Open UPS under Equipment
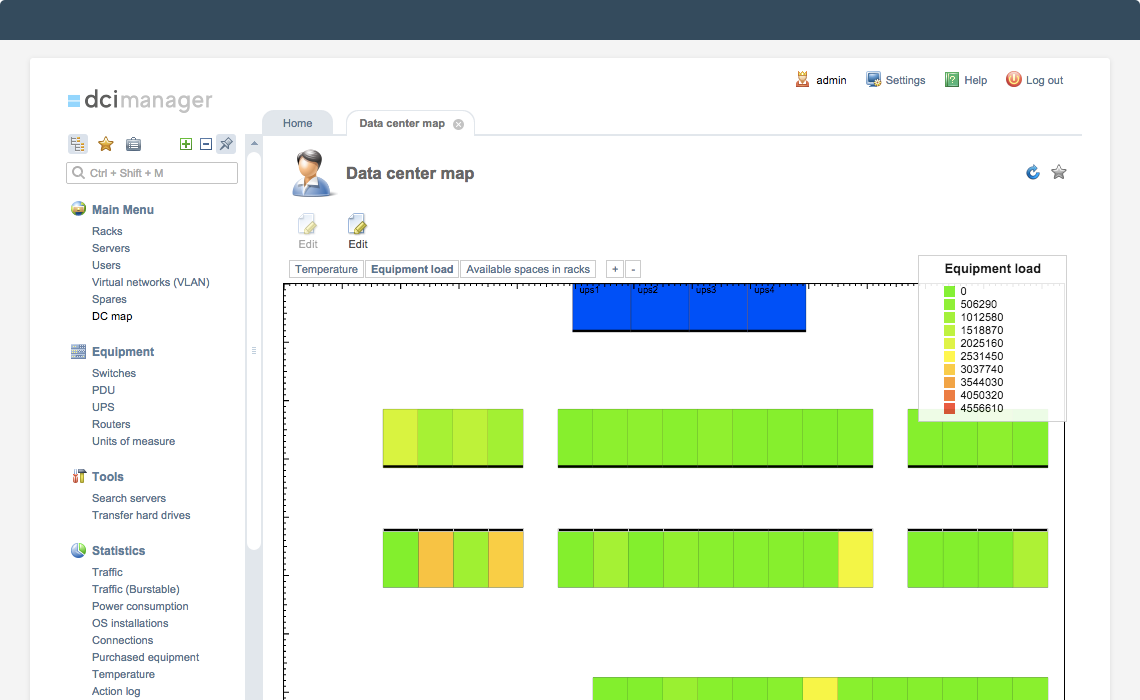 click(x=103, y=407)
